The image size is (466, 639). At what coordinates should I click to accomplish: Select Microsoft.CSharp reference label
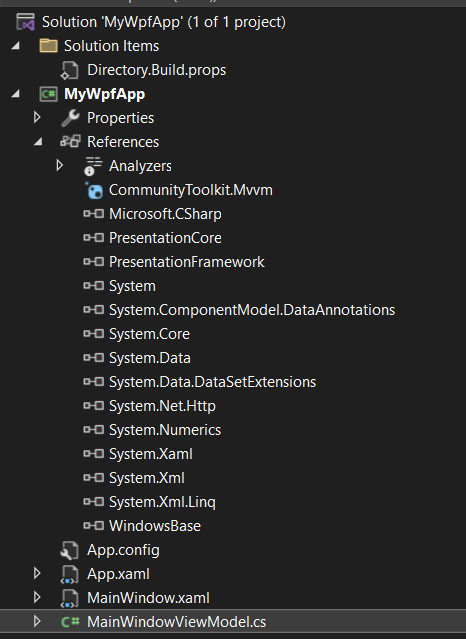[165, 214]
